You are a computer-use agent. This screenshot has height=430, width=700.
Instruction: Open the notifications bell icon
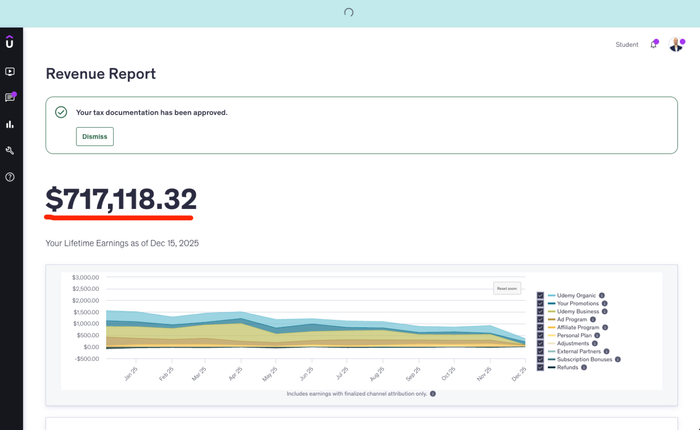tap(654, 45)
